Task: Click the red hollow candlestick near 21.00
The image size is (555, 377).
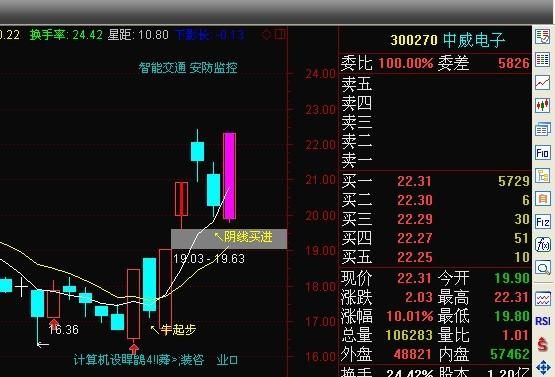Action: click(x=182, y=199)
